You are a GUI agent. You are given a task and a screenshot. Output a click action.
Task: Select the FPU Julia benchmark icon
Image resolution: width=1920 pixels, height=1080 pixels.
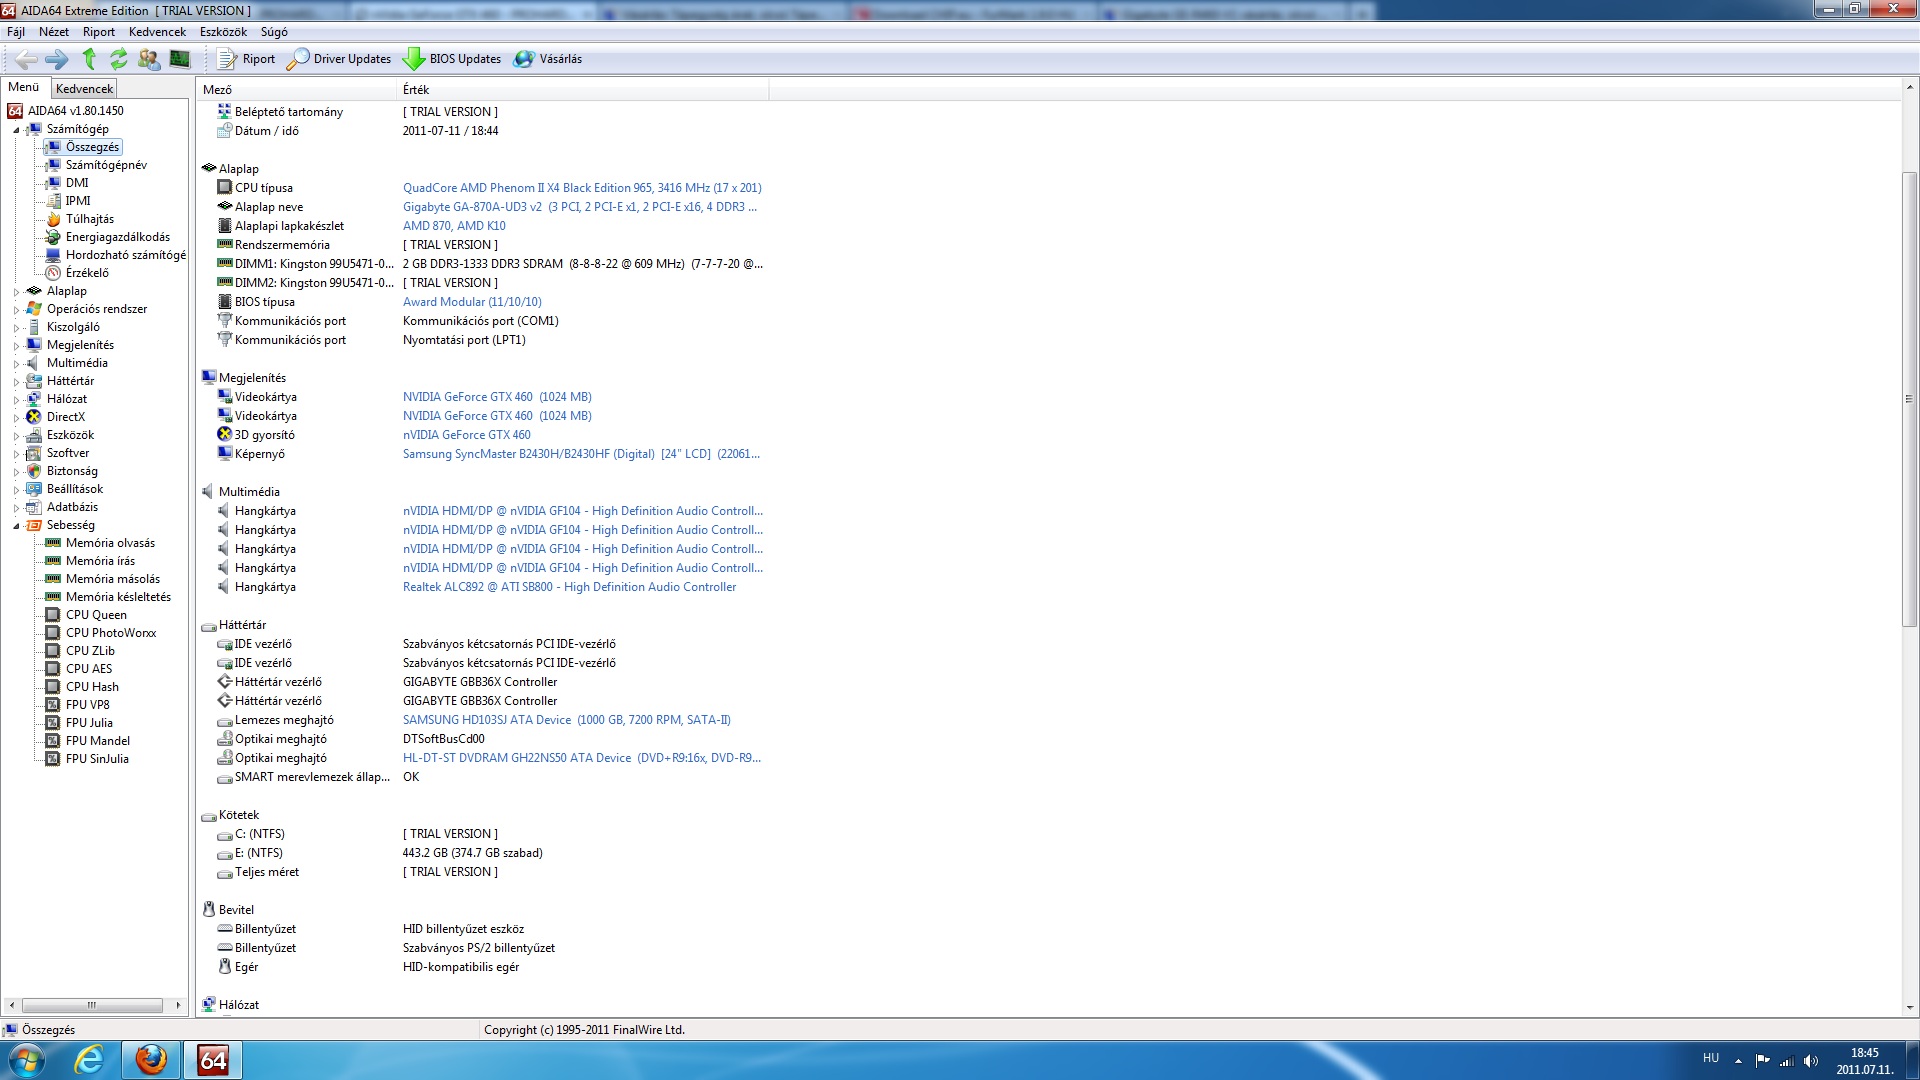click(53, 723)
